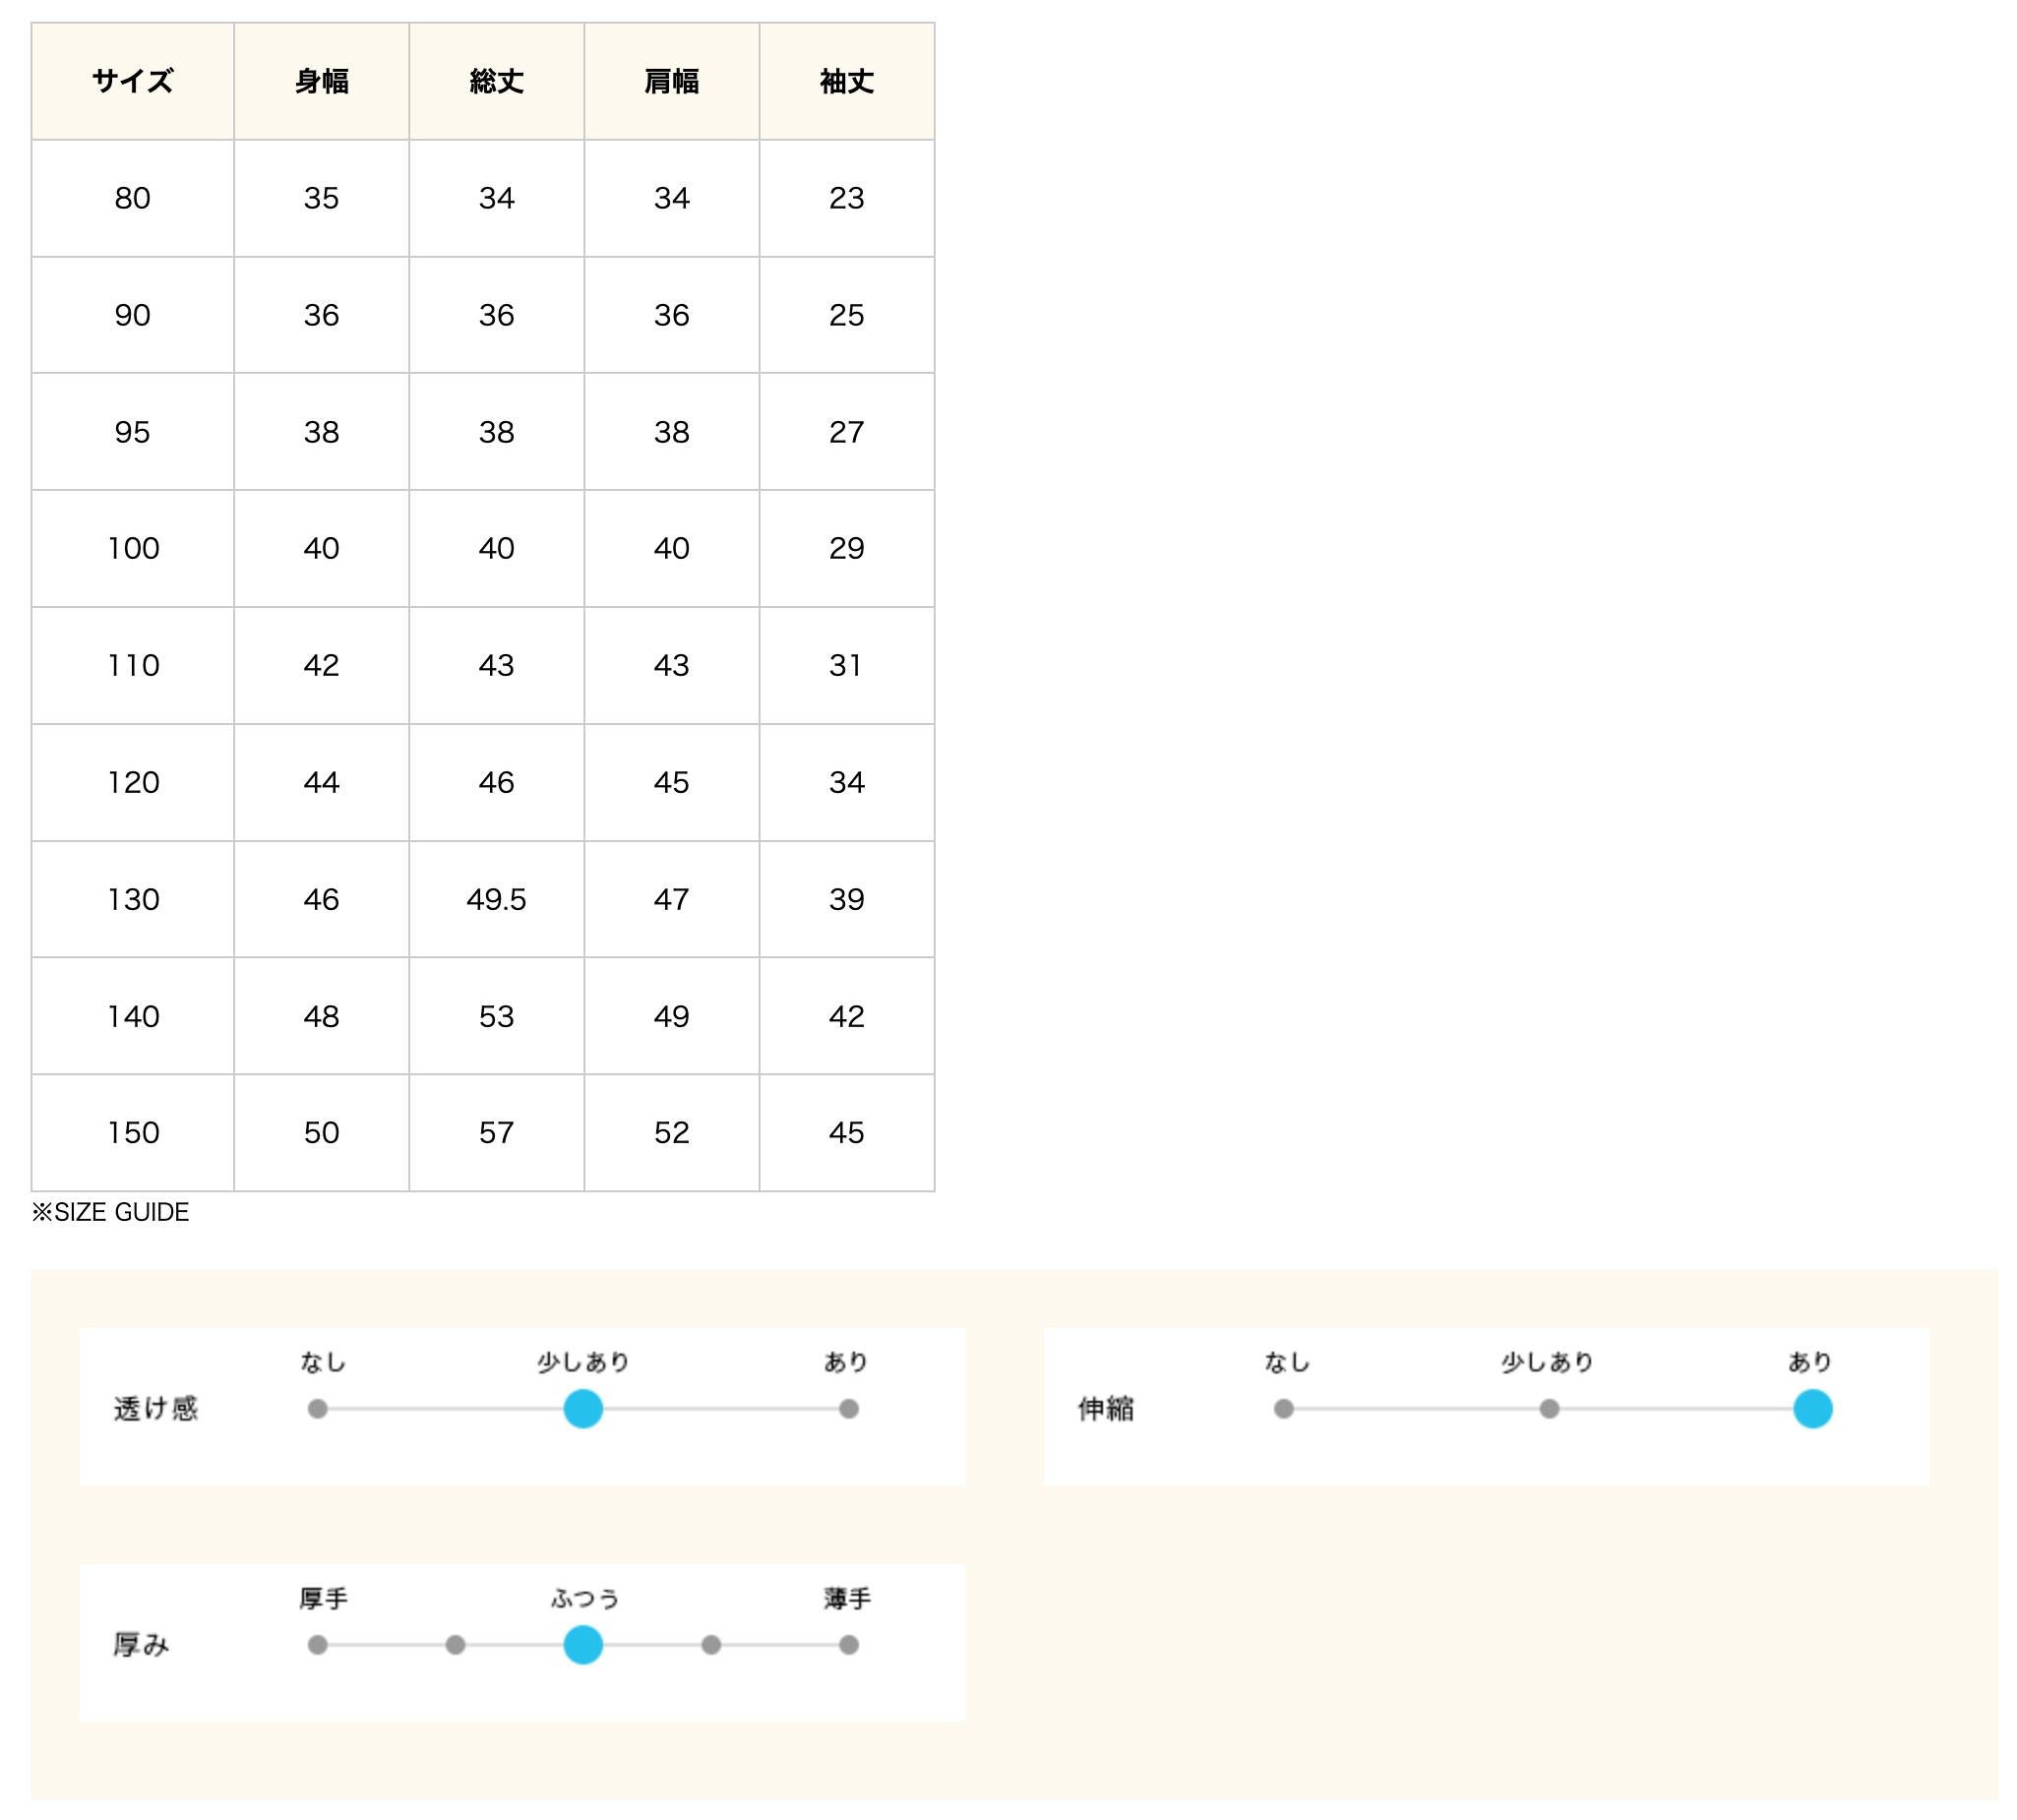Click the size 150 row label
Viewport: 2017px width, 1820px height.
tap(133, 1132)
